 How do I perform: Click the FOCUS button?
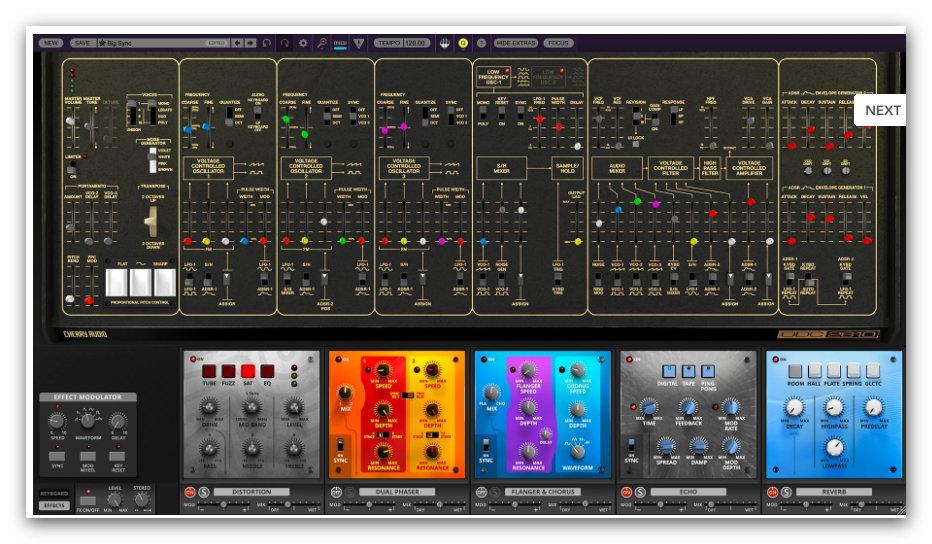click(x=558, y=43)
